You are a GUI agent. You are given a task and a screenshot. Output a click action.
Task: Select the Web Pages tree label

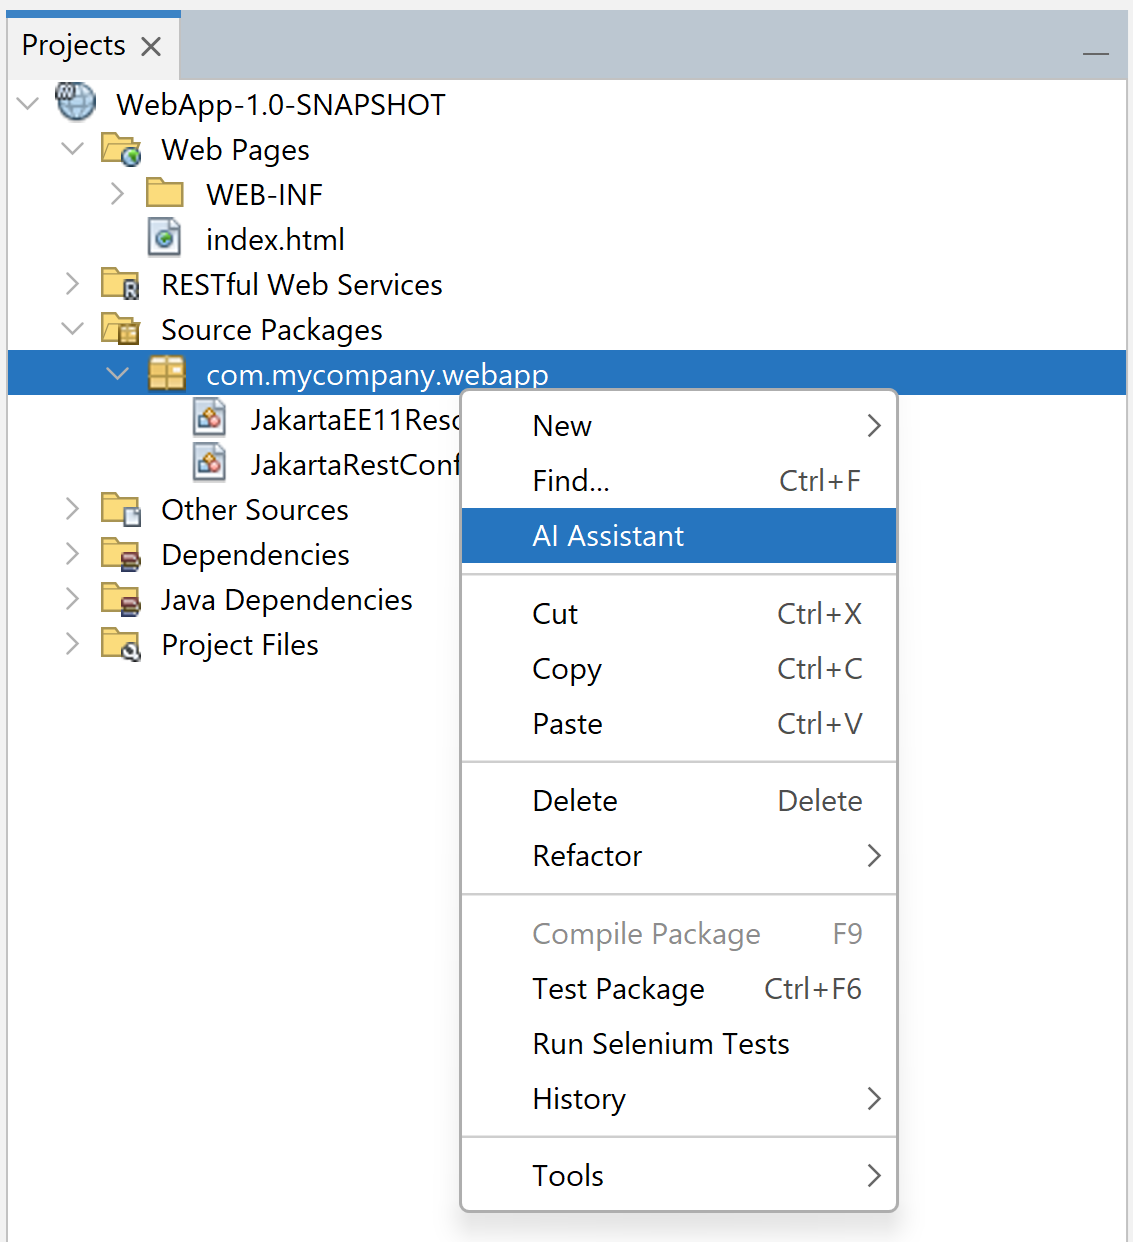click(x=235, y=150)
